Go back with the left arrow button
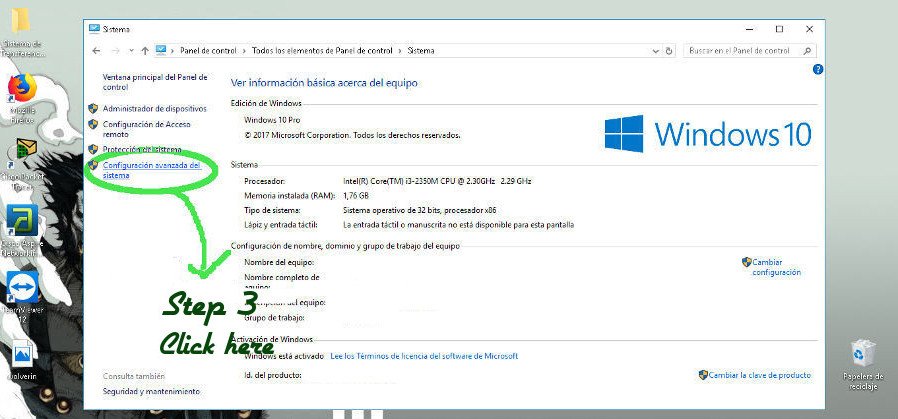The height and width of the screenshot is (419, 898). coord(96,50)
